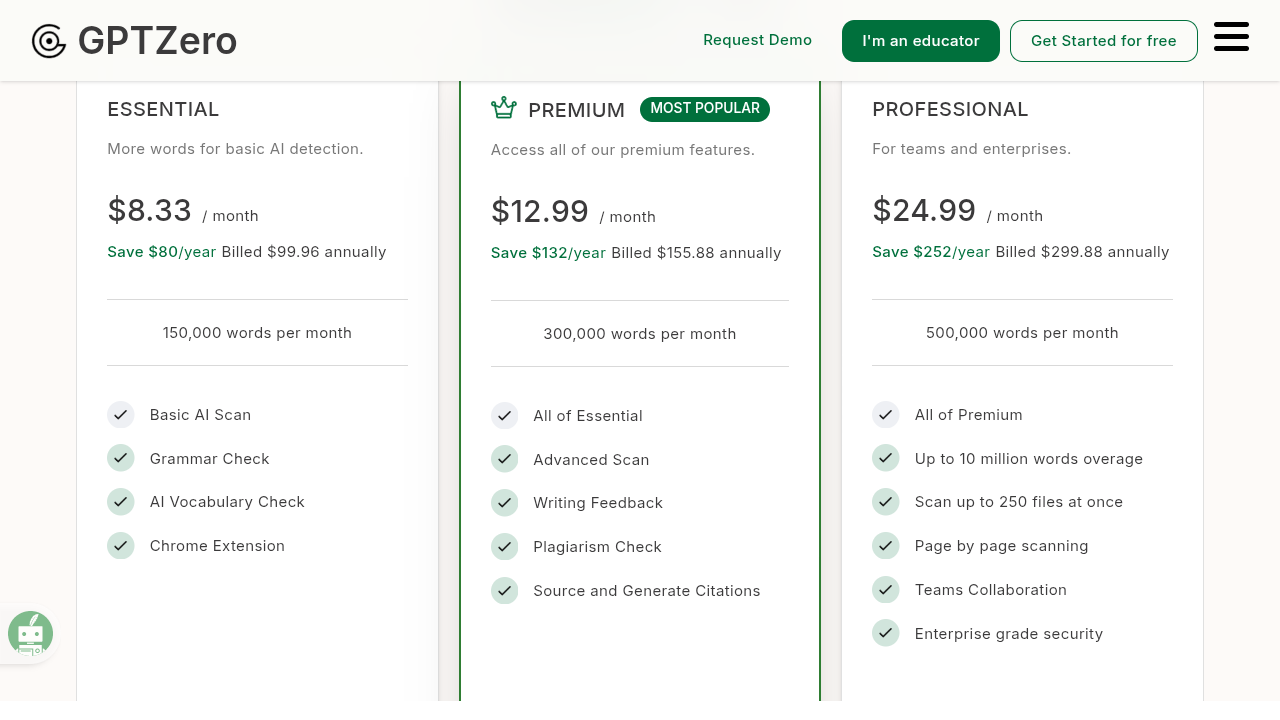The width and height of the screenshot is (1280, 720).
Task: Click the I'm an educator button
Action: coord(921,41)
